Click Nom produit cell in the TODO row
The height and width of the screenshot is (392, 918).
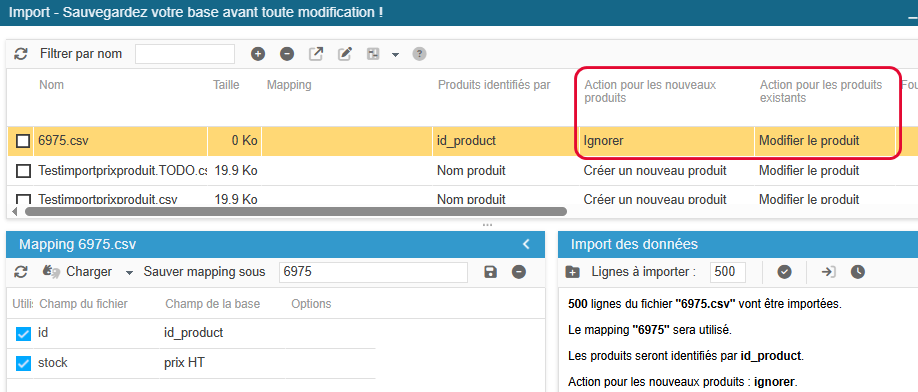pos(506,171)
